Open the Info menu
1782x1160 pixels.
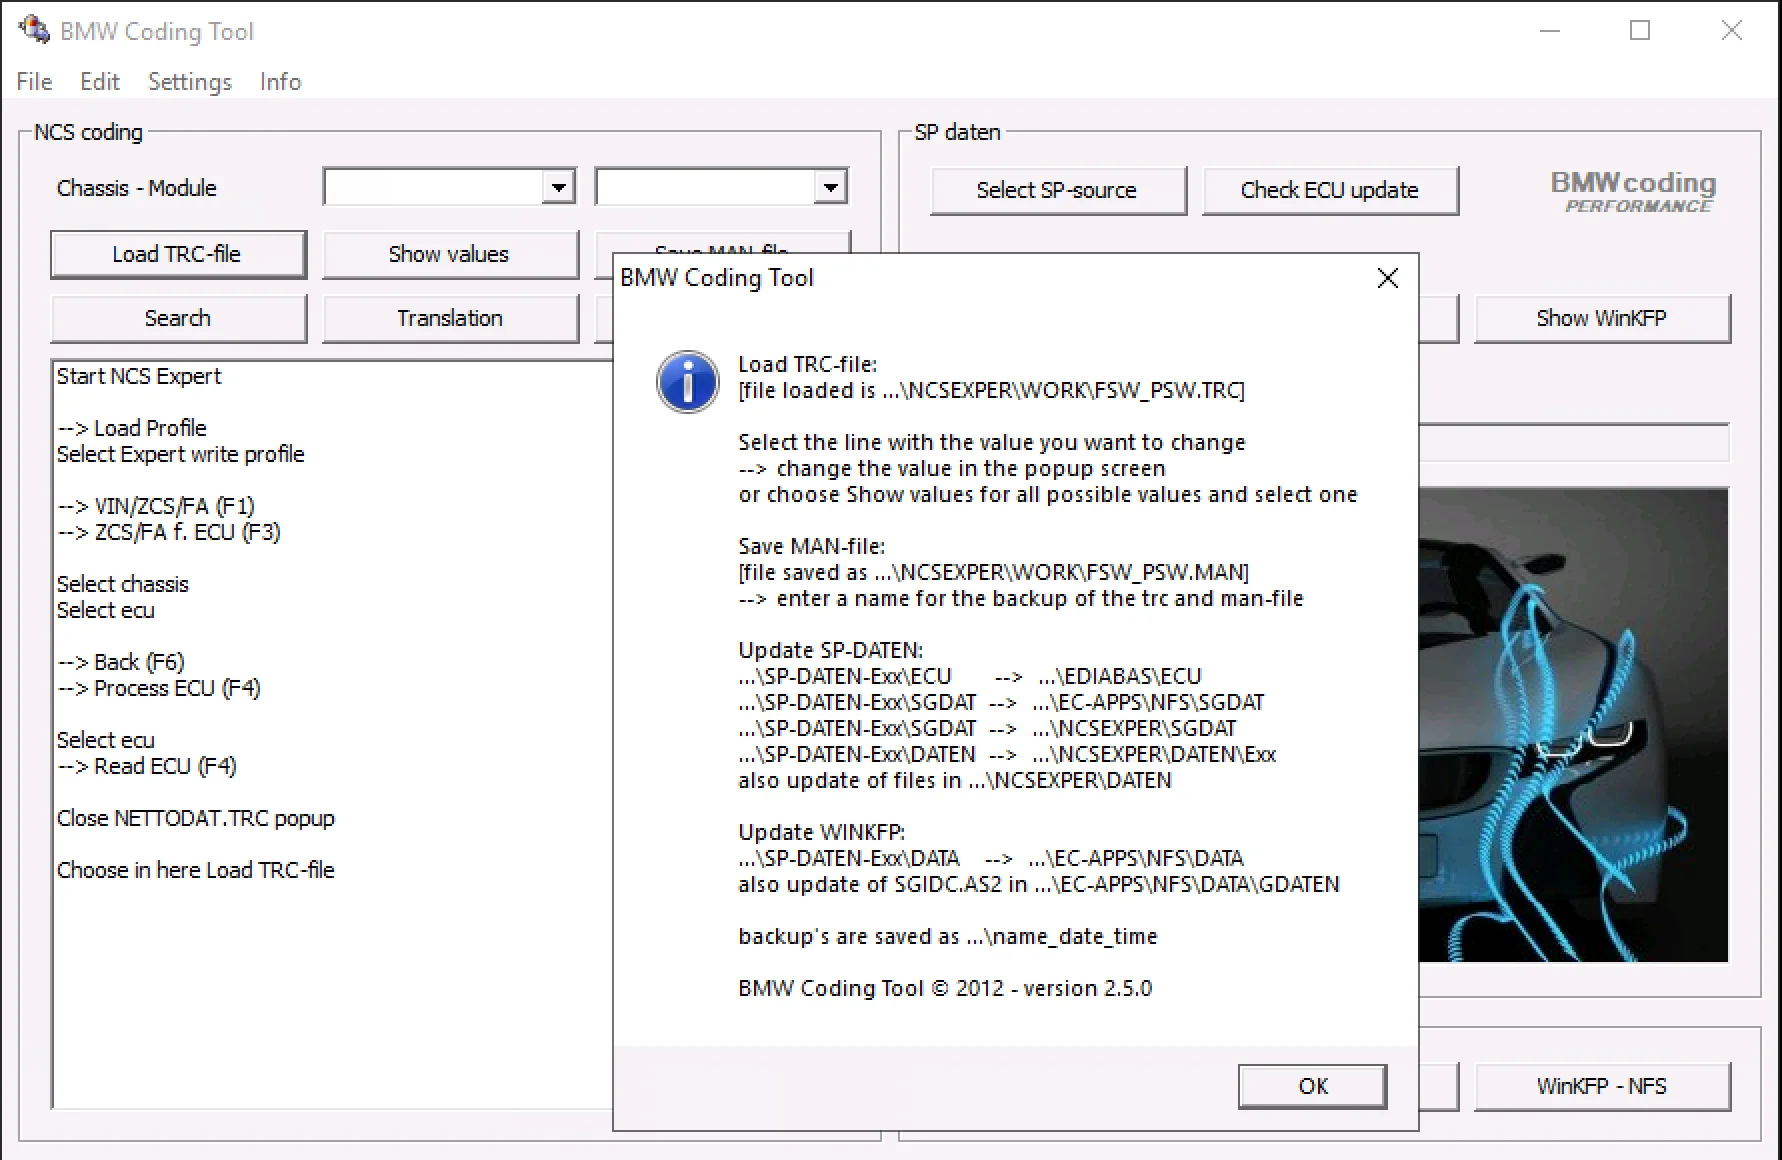tap(280, 82)
